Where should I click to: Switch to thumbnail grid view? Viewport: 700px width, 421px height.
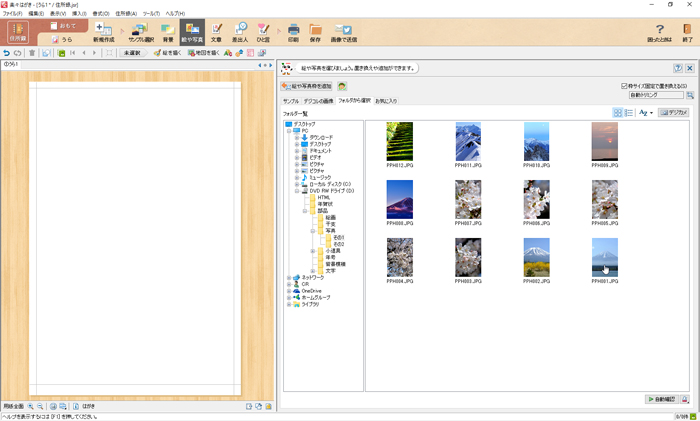tap(617, 113)
